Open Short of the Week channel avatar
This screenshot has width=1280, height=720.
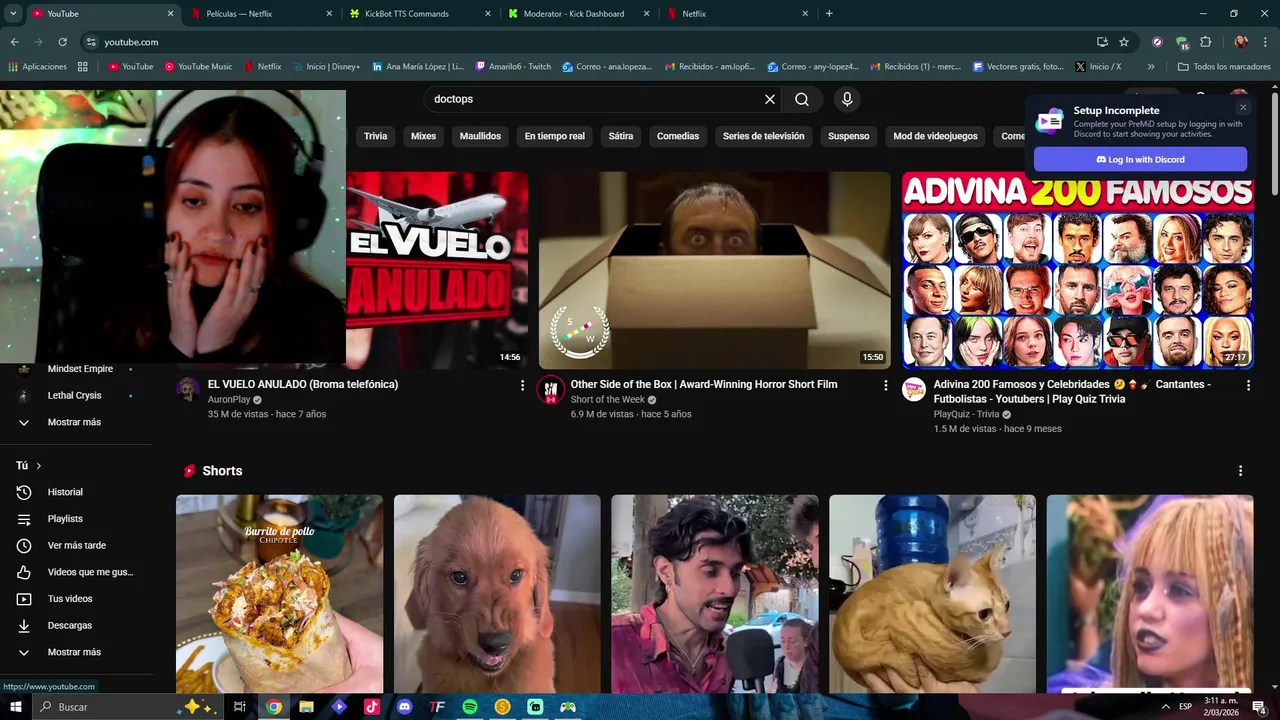tap(551, 389)
